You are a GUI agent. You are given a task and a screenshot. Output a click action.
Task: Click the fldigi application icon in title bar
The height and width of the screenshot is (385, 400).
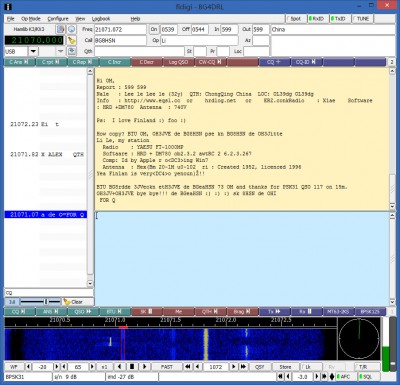point(8,6)
